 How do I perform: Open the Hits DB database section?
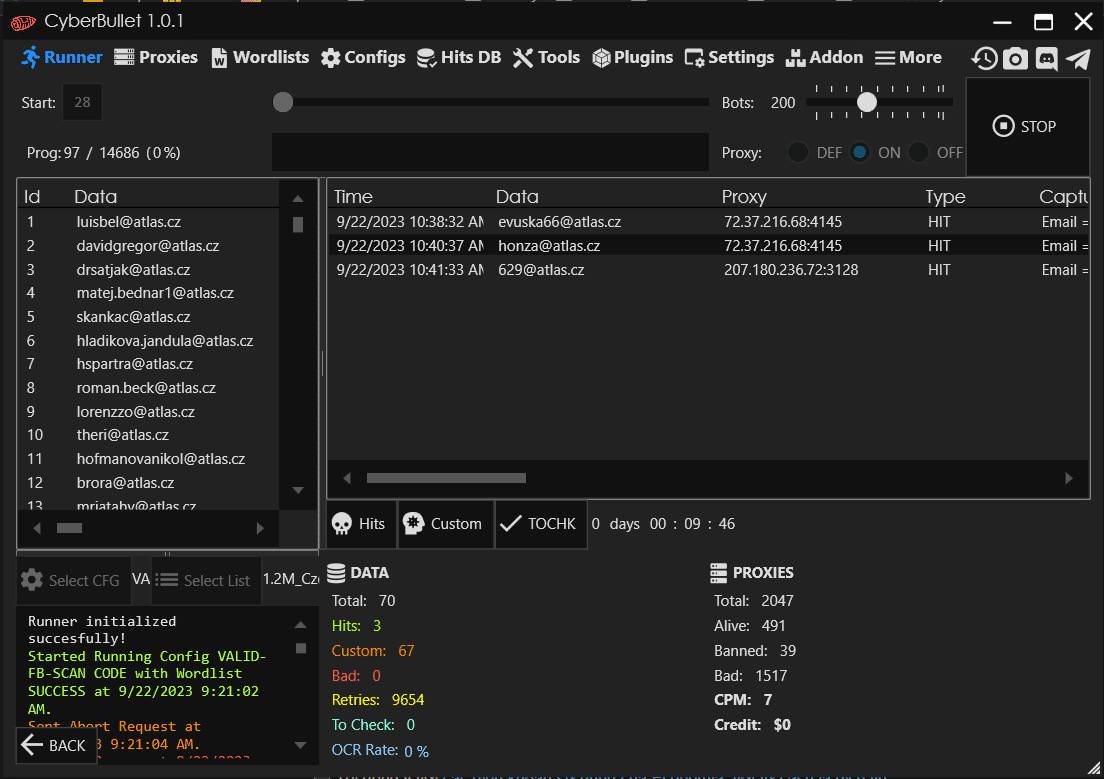[459, 57]
